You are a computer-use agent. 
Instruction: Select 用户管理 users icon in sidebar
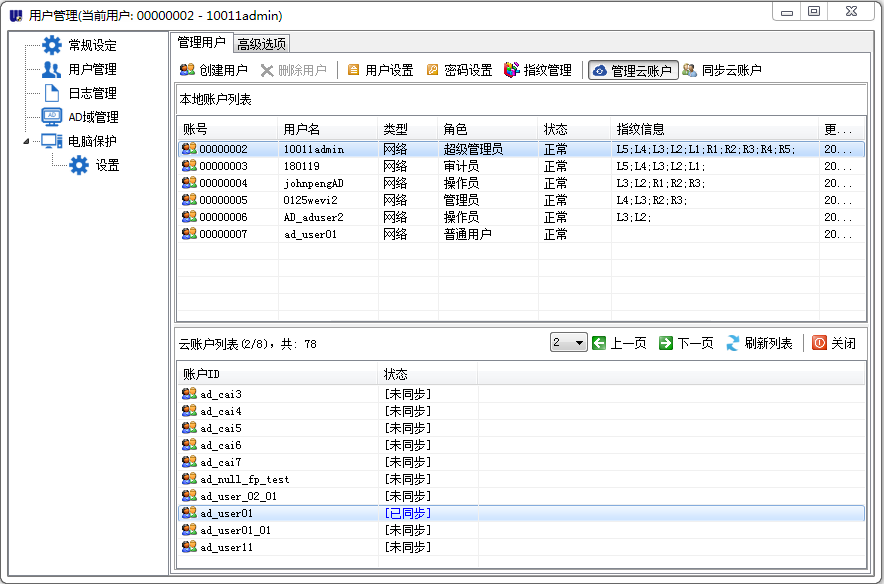pyautogui.click(x=52, y=69)
